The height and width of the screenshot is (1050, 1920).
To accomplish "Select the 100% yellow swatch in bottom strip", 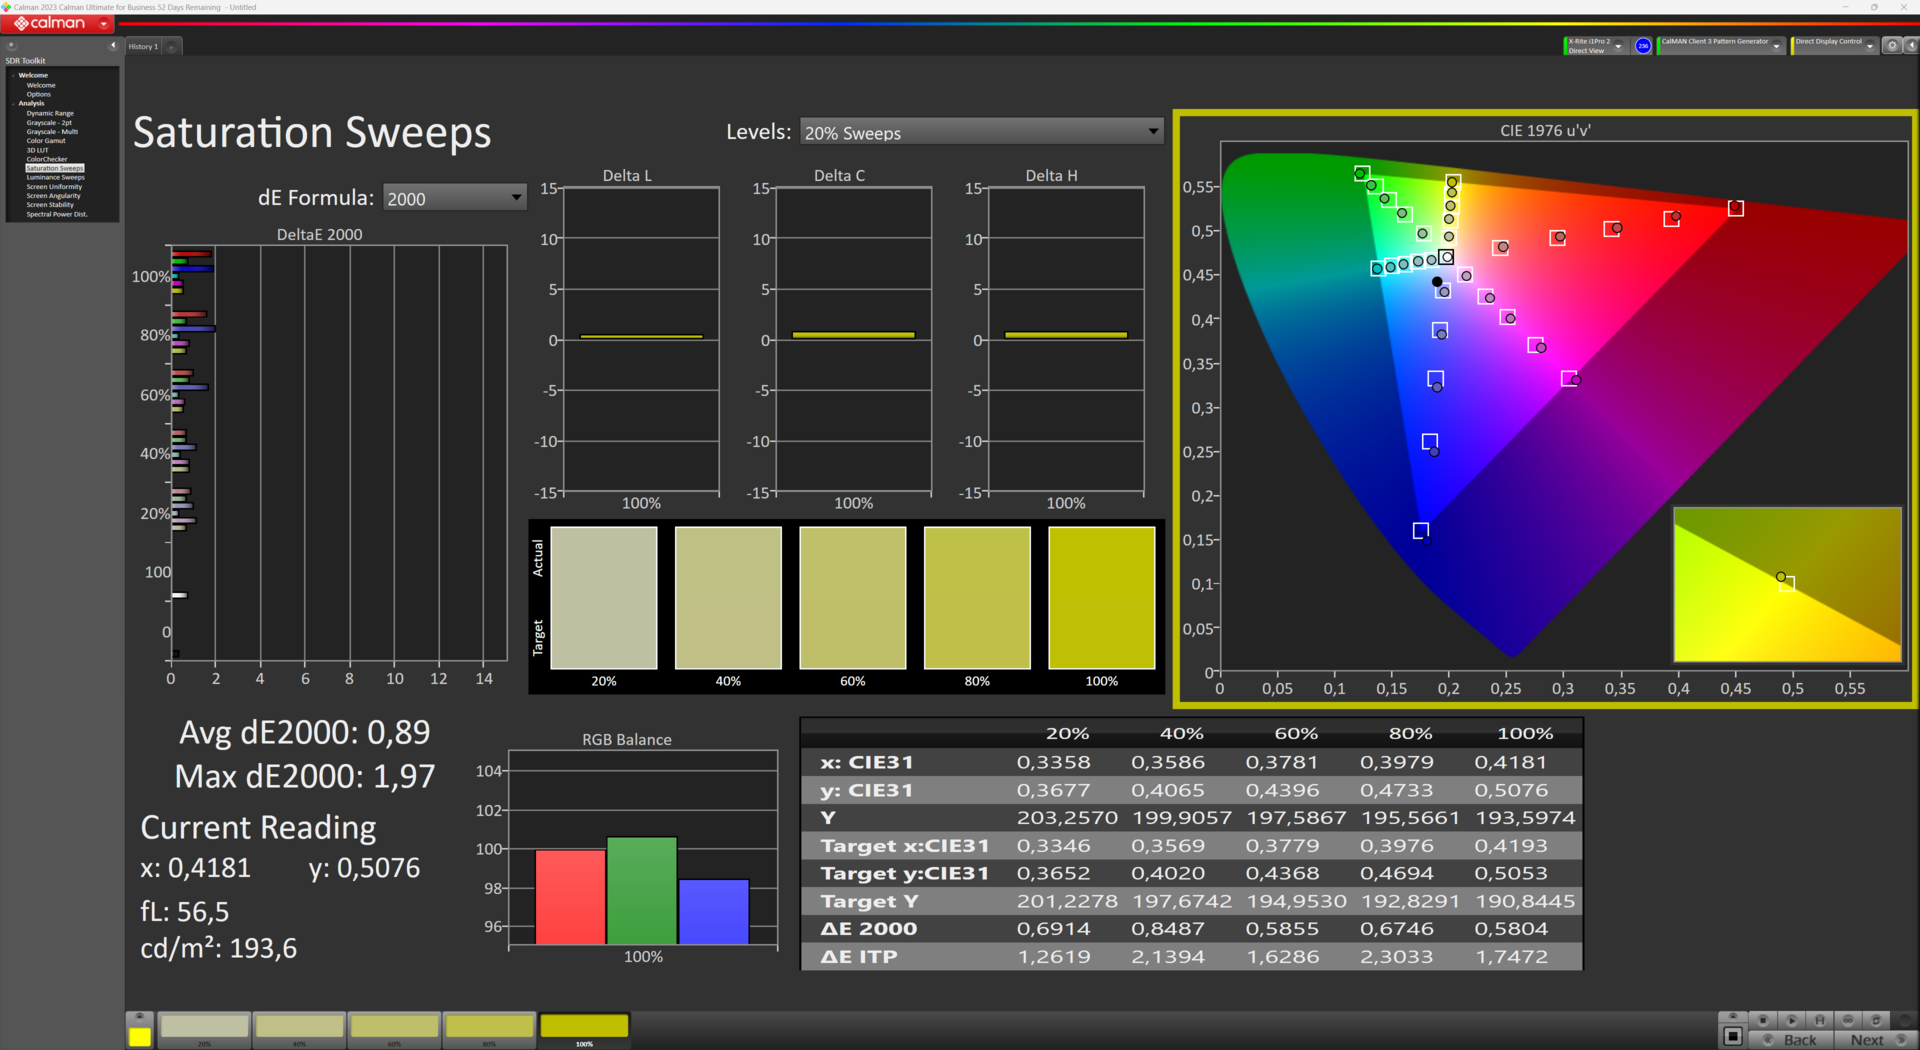I will pyautogui.click(x=584, y=1029).
